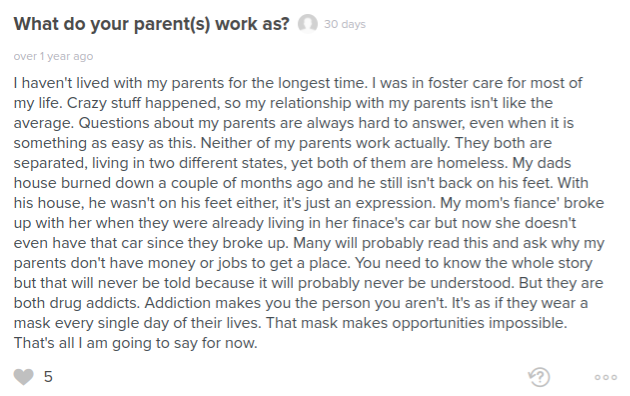Click the answer line starting 'I haven't lived with'
Image resolution: width=630 pixels, height=396 pixels.
click(x=298, y=83)
